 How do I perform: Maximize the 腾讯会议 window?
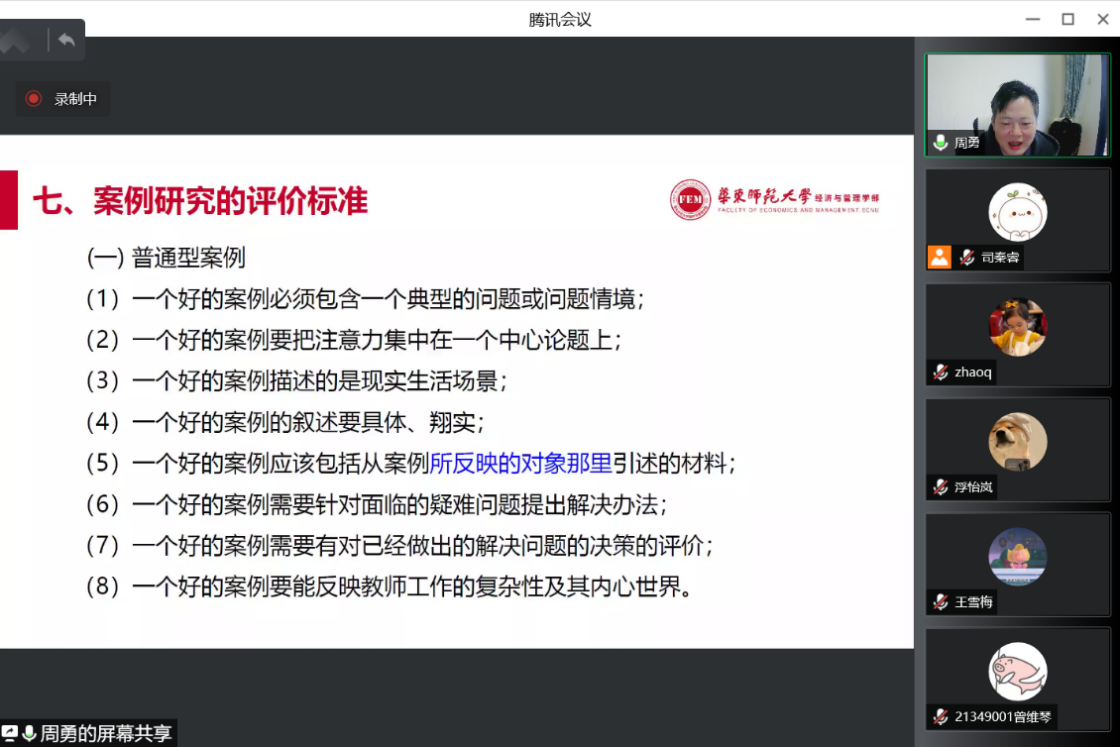pyautogui.click(x=1068, y=19)
